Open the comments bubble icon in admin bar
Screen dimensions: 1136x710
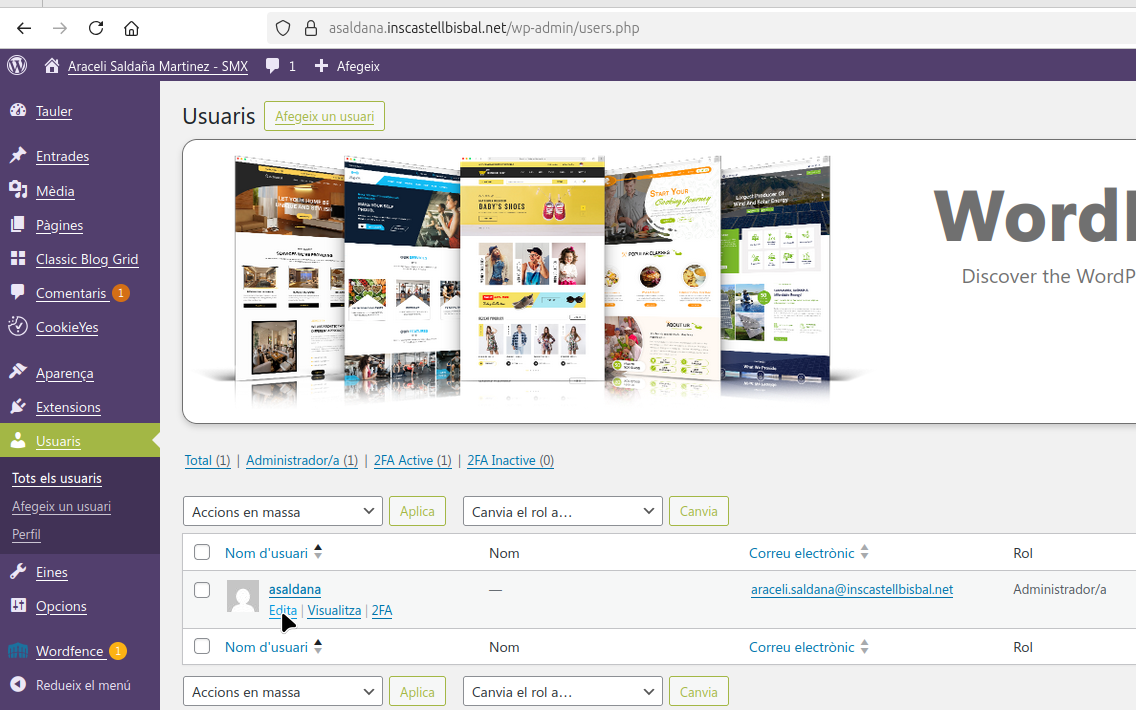(273, 66)
